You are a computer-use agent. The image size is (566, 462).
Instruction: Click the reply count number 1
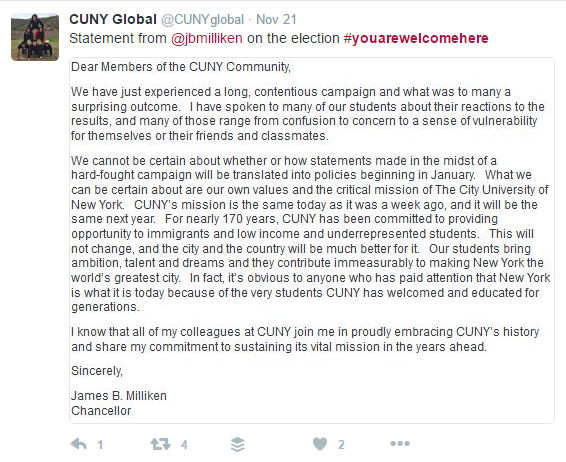[x=100, y=445]
